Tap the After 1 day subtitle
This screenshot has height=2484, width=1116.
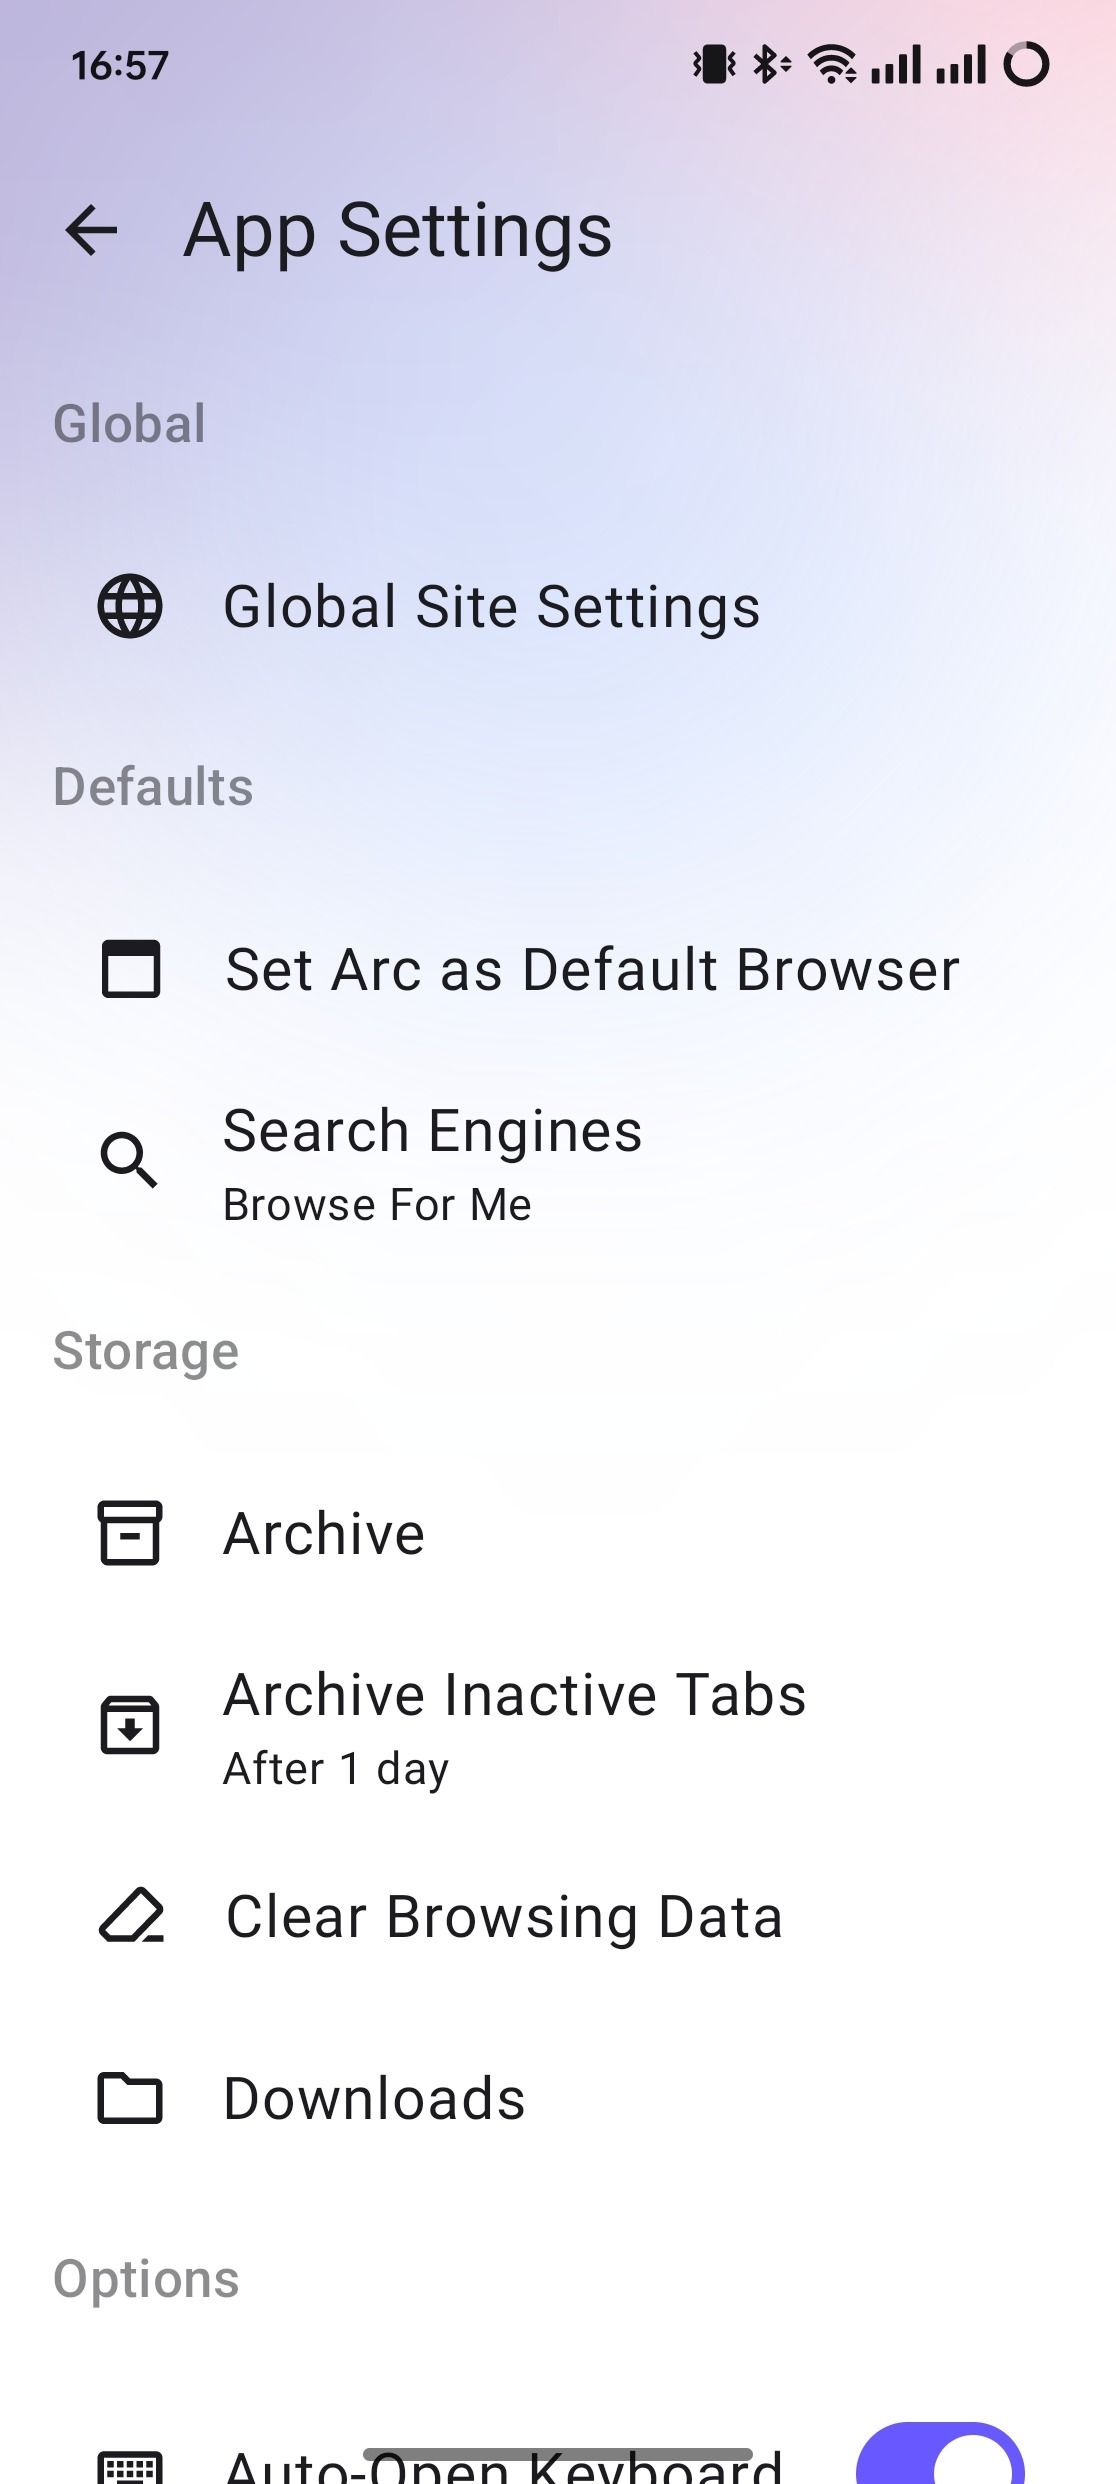(x=336, y=1769)
